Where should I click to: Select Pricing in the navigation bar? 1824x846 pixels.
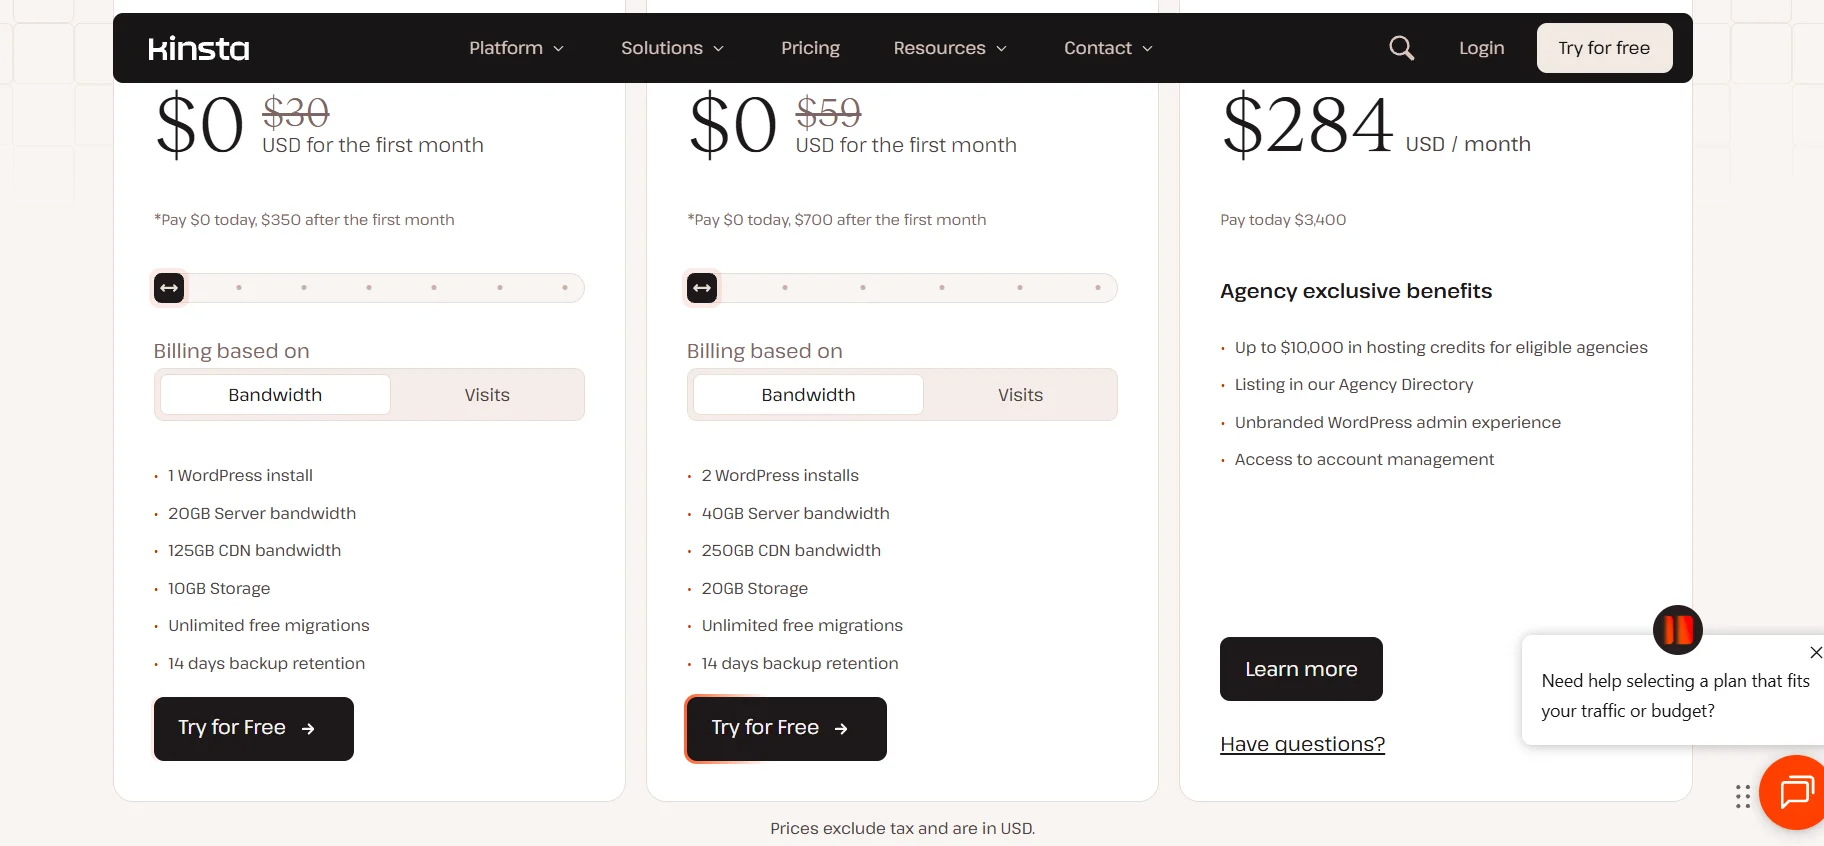pos(810,48)
